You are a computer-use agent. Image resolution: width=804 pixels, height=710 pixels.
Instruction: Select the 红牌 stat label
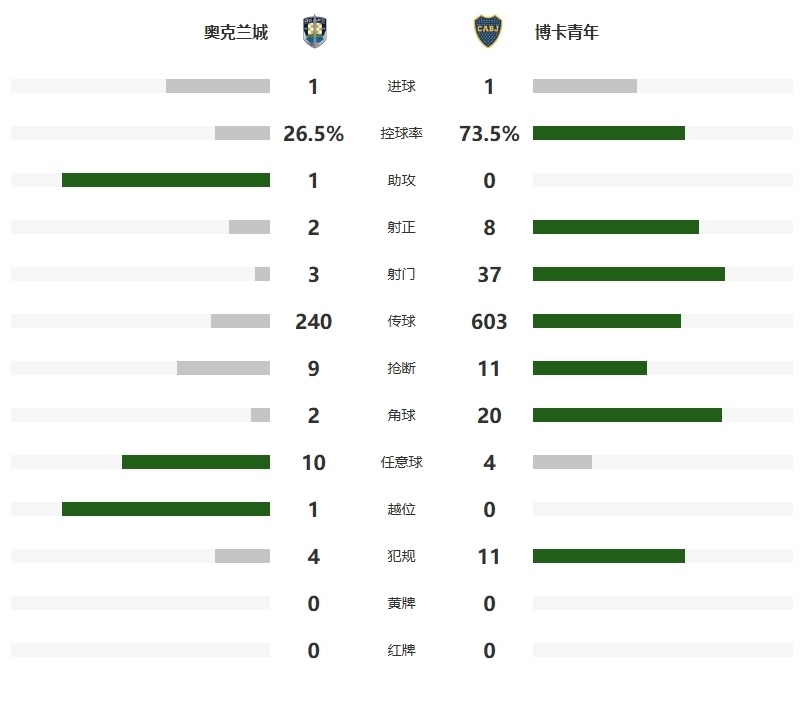pos(401,651)
